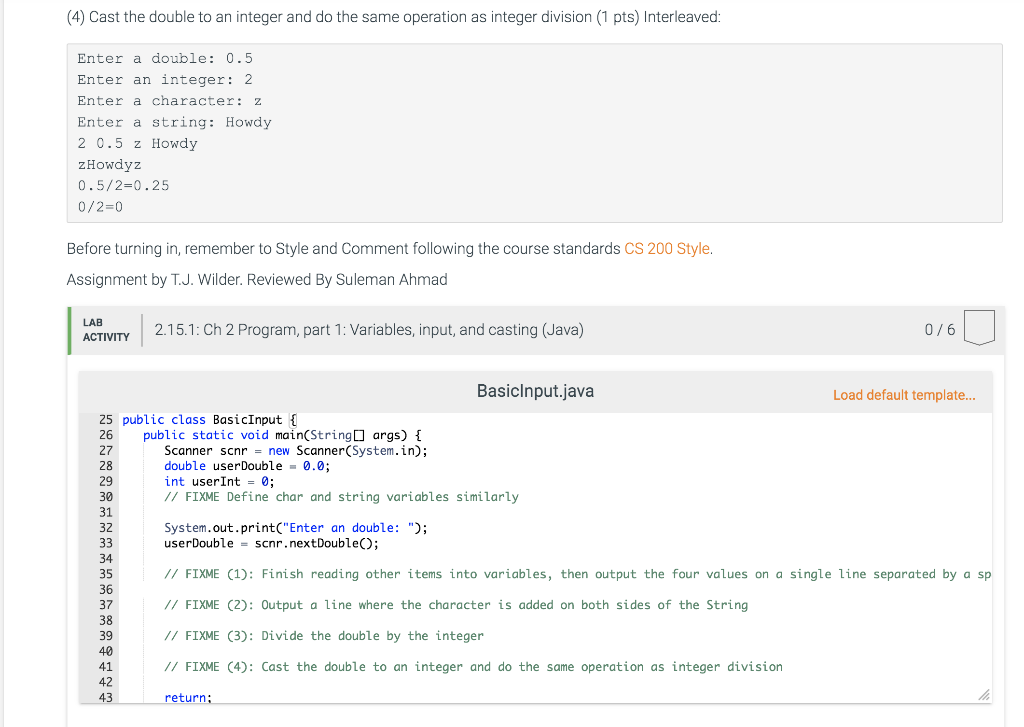The width and height of the screenshot is (1024, 727).
Task: Click the 'Enter an integer: 2' sample line
Action: coord(165,80)
